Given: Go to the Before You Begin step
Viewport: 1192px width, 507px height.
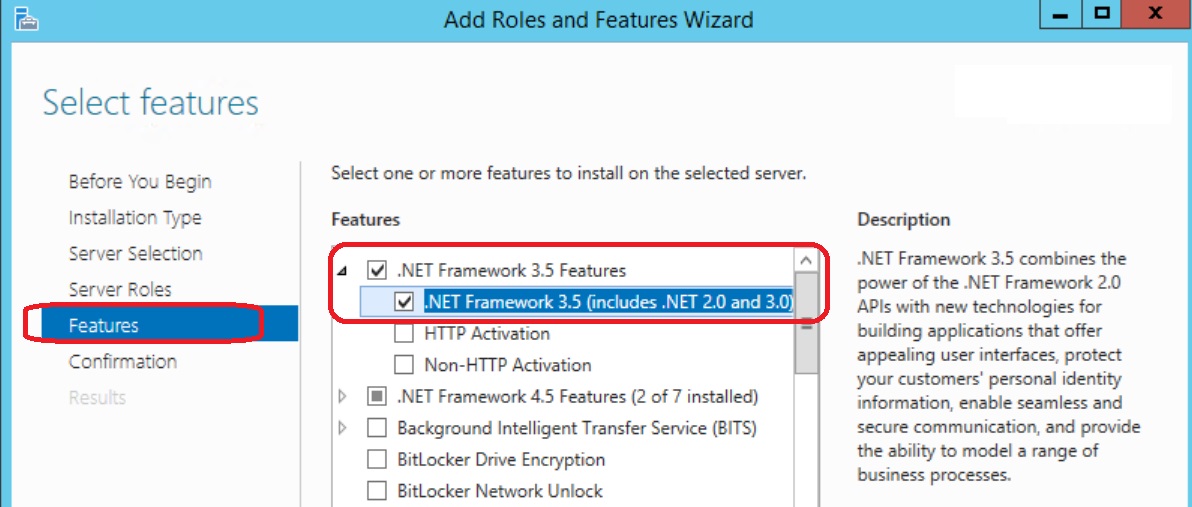Looking at the screenshot, I should [x=140, y=182].
